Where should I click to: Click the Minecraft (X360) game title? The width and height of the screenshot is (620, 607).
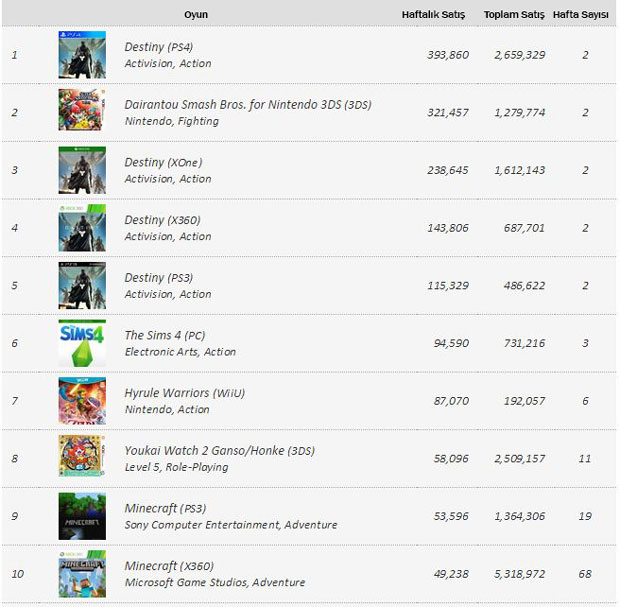168,566
